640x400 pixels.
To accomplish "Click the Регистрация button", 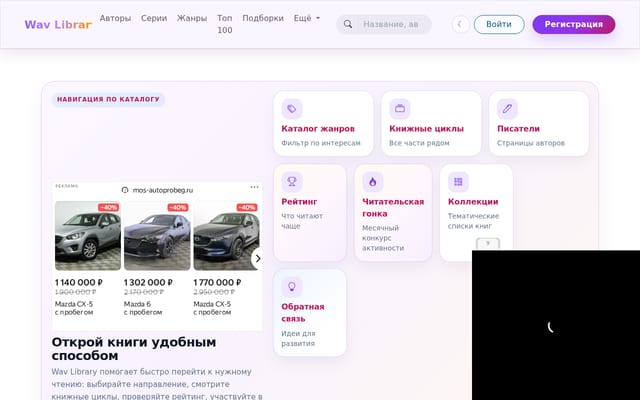I will click(x=573, y=24).
